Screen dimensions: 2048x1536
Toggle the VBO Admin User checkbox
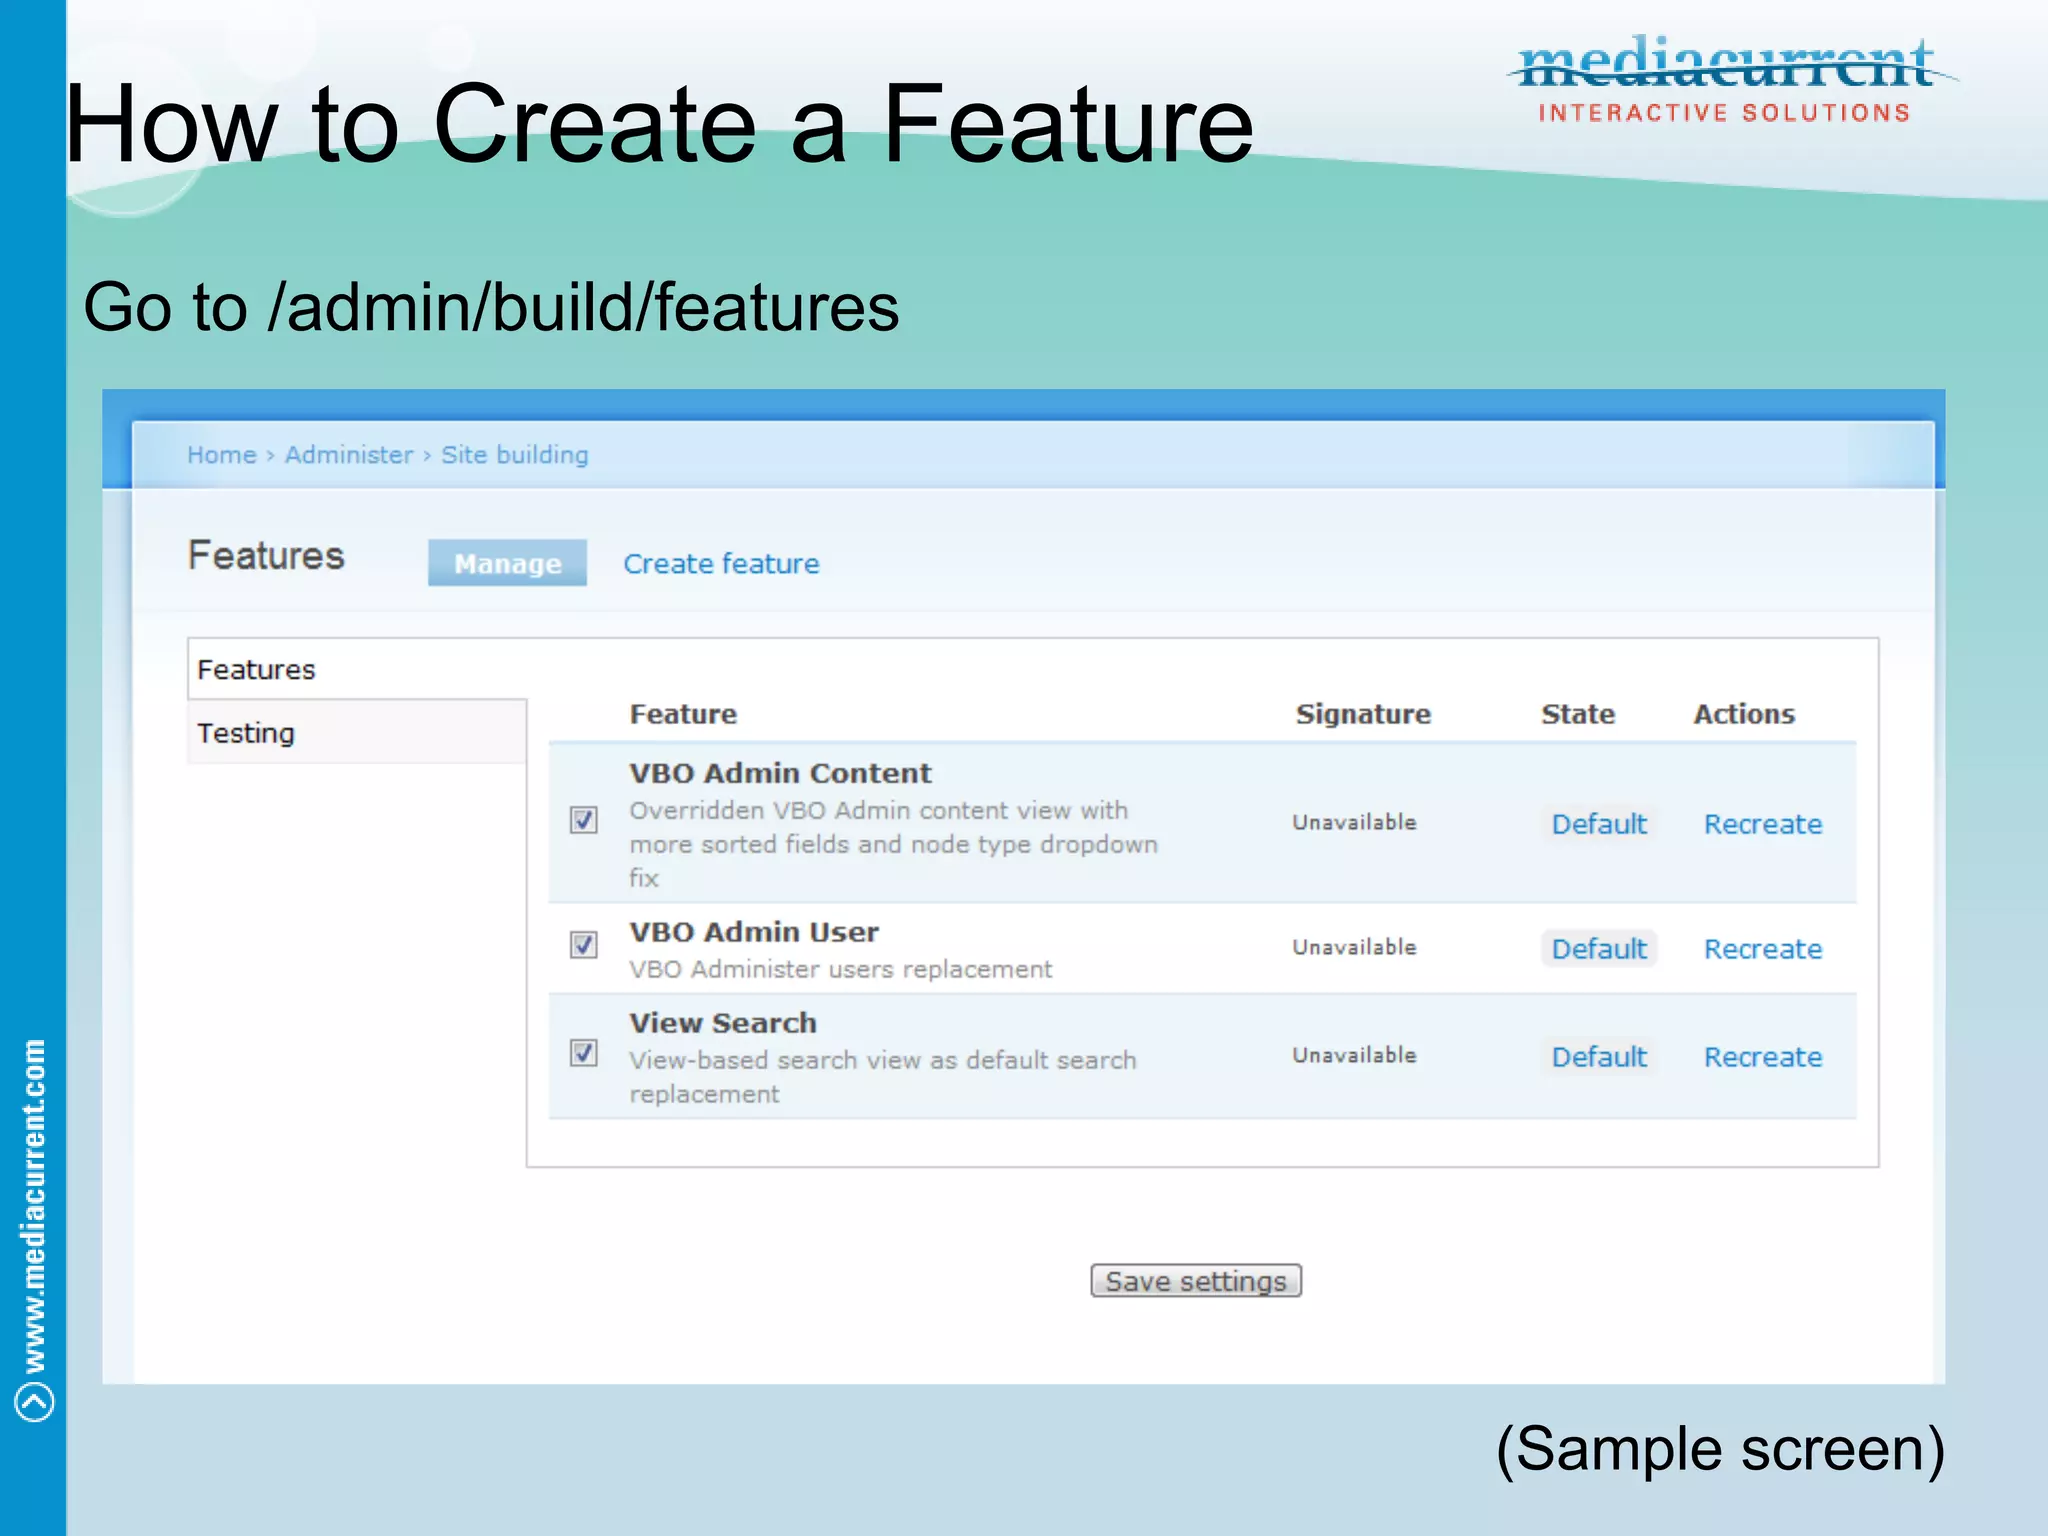pyautogui.click(x=584, y=945)
